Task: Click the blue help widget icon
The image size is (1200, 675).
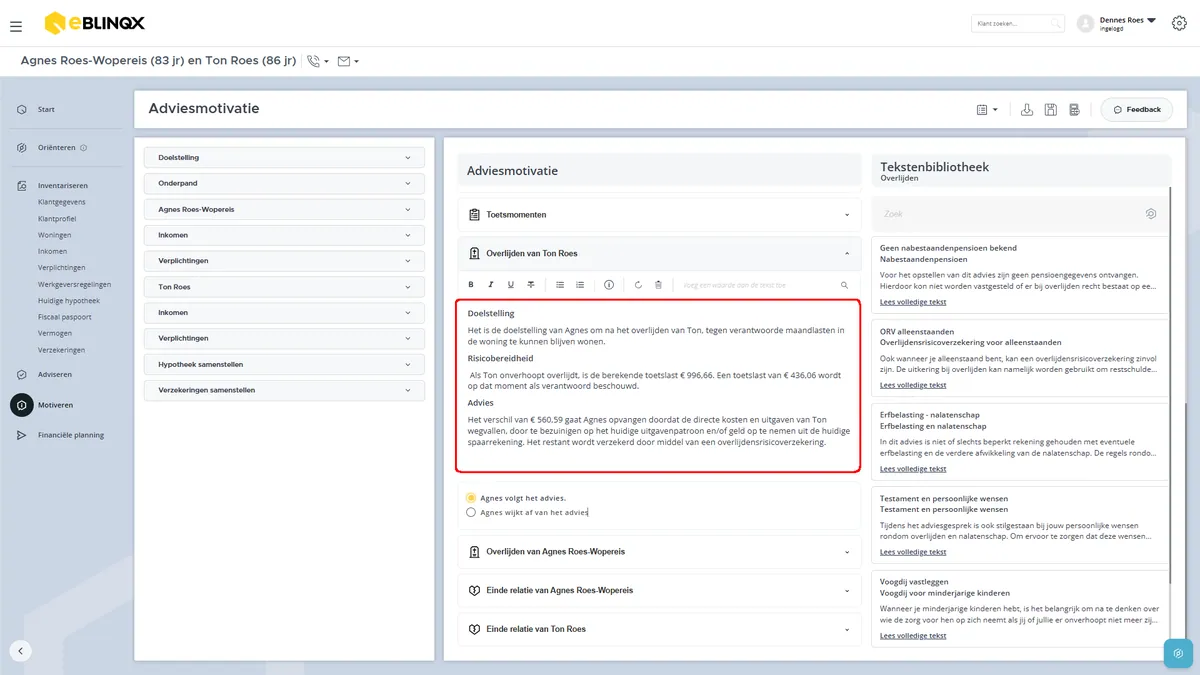Action: [1179, 654]
